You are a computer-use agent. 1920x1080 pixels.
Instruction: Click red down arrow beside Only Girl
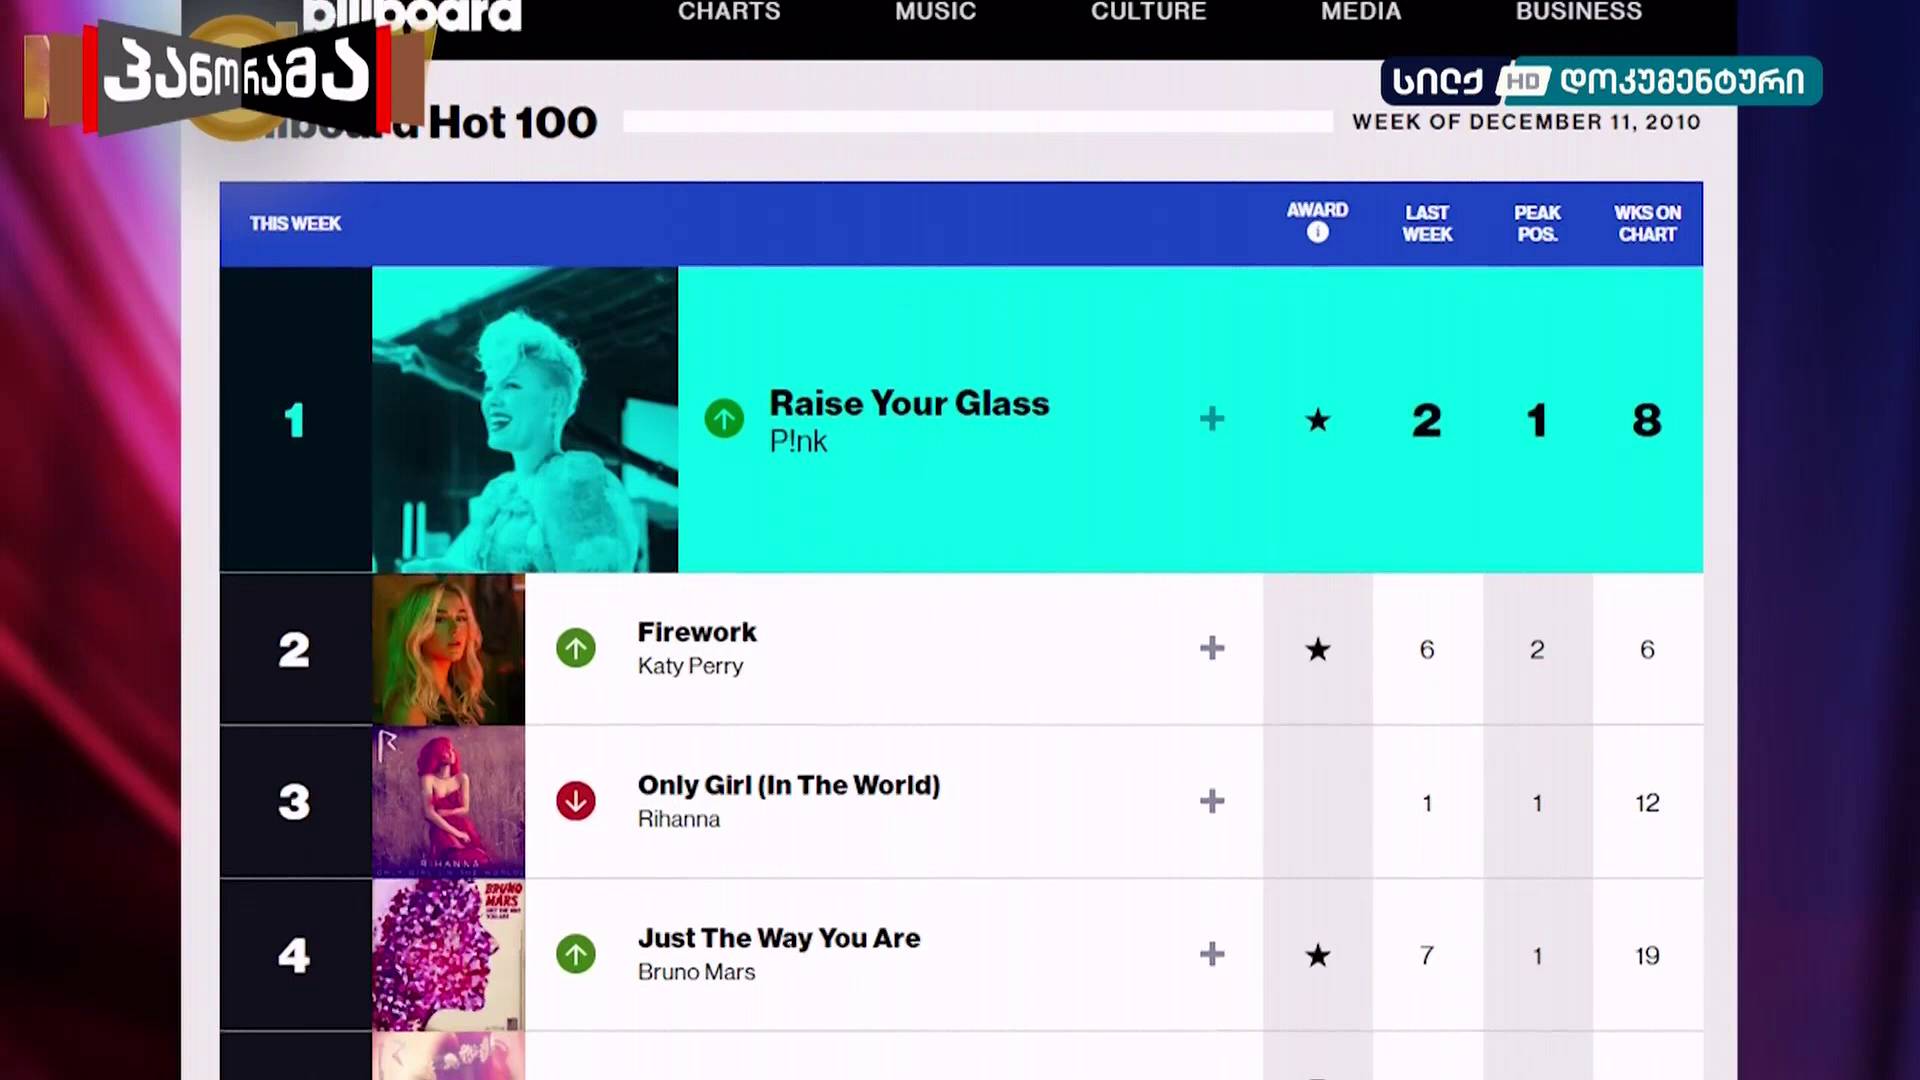[576, 801]
